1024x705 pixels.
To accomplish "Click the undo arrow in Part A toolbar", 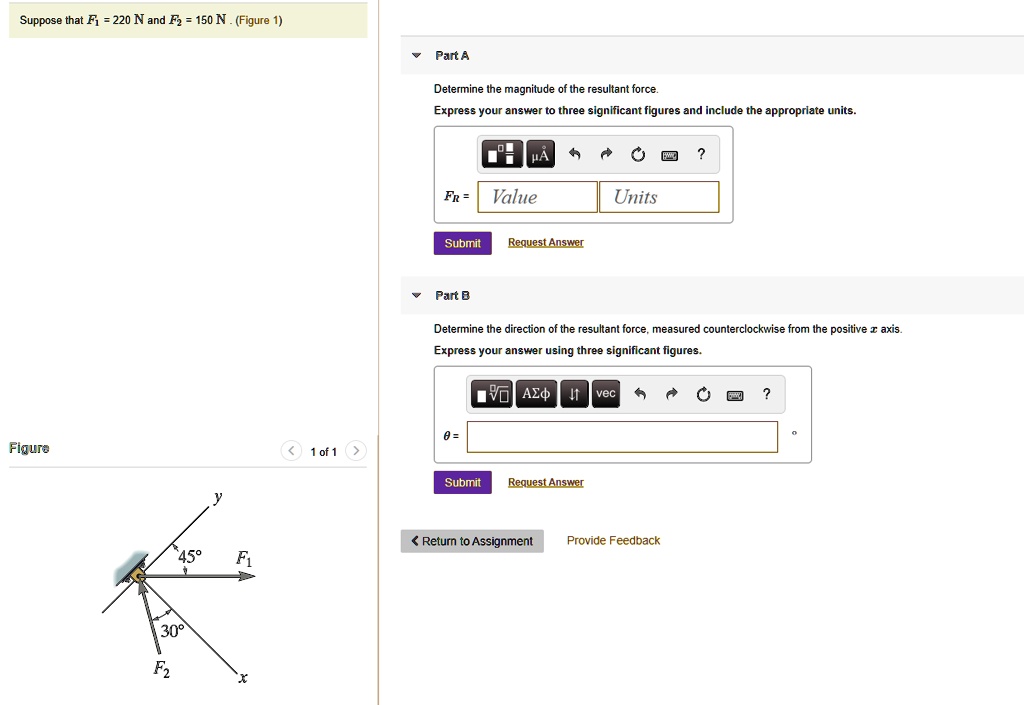I will tap(573, 154).
